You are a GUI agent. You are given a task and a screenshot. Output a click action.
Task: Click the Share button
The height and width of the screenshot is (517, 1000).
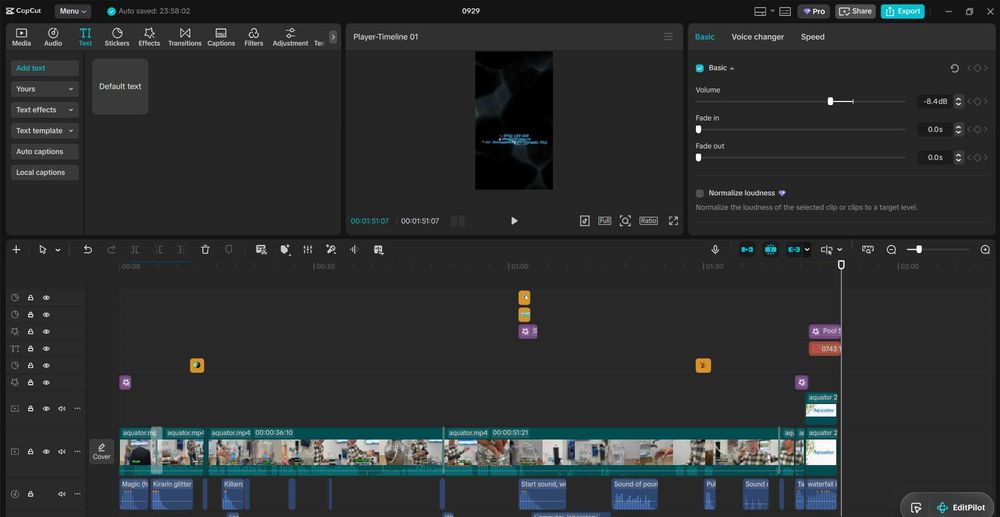tap(855, 11)
